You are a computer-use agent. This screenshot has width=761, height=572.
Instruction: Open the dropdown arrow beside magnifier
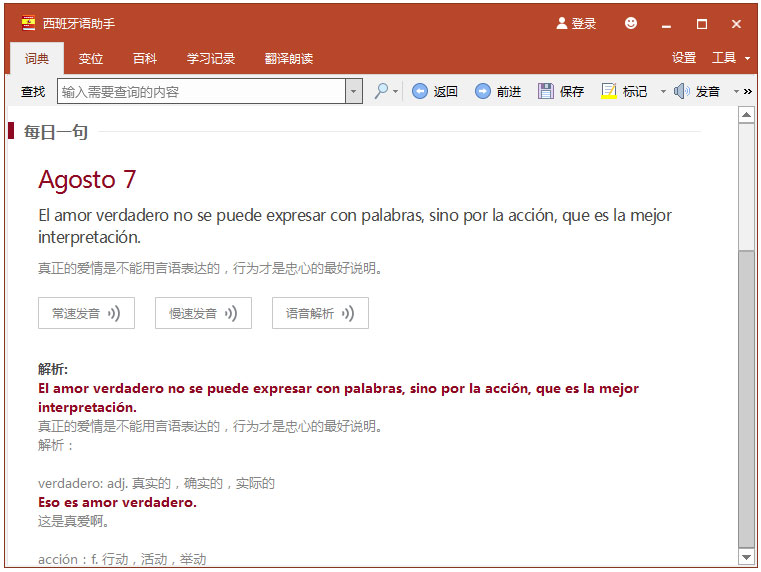(x=396, y=91)
